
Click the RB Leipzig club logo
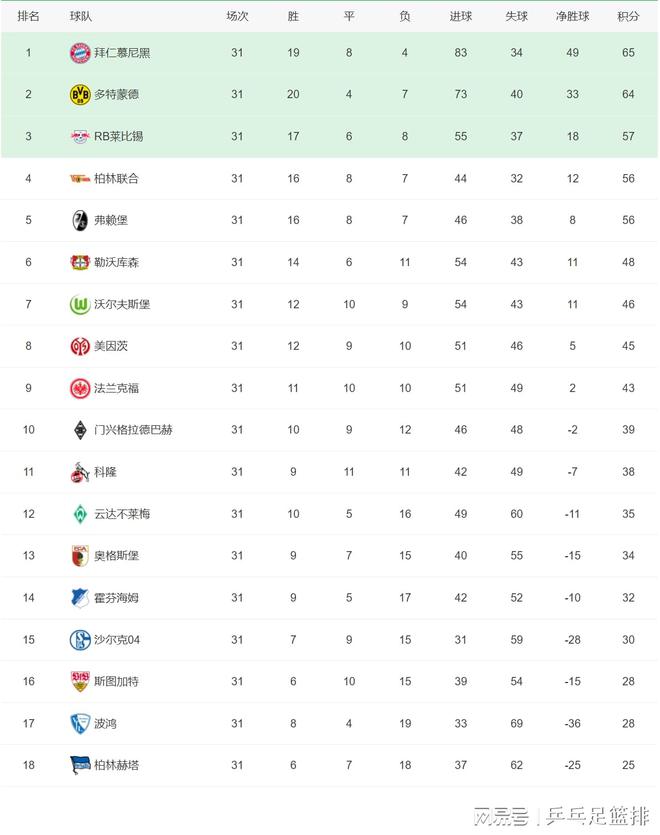(x=80, y=136)
